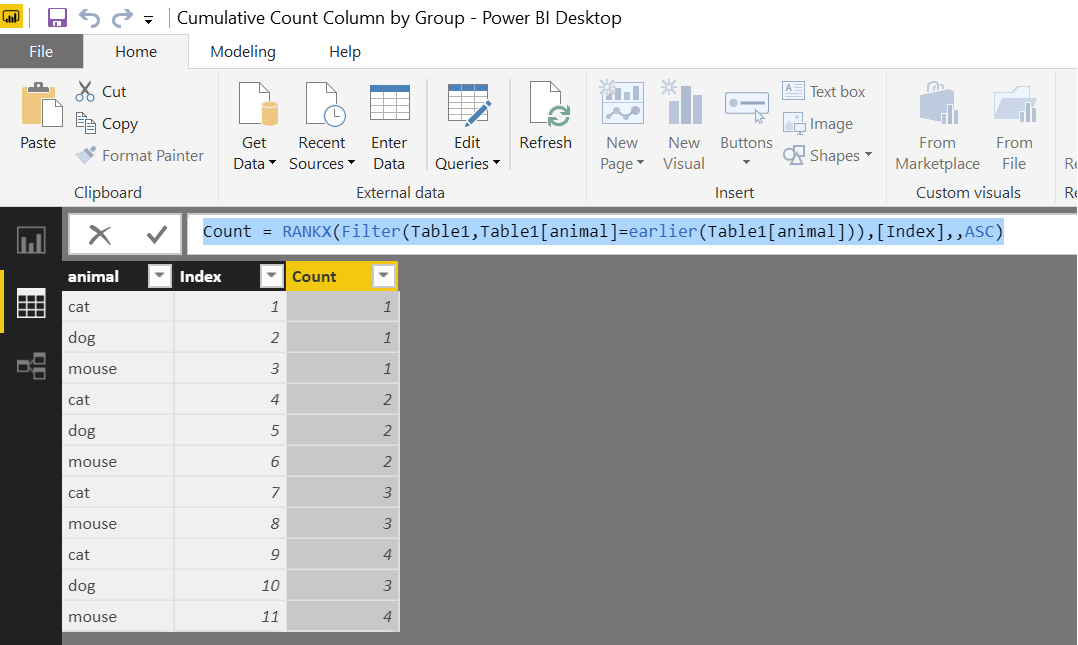Click the Index cell with value 9

tap(230, 554)
